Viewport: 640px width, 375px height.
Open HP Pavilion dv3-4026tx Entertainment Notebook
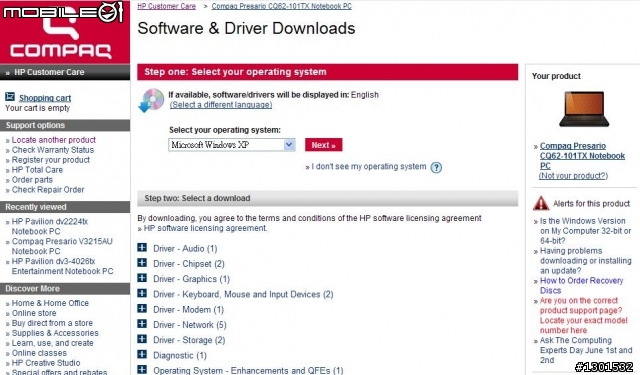point(62,266)
